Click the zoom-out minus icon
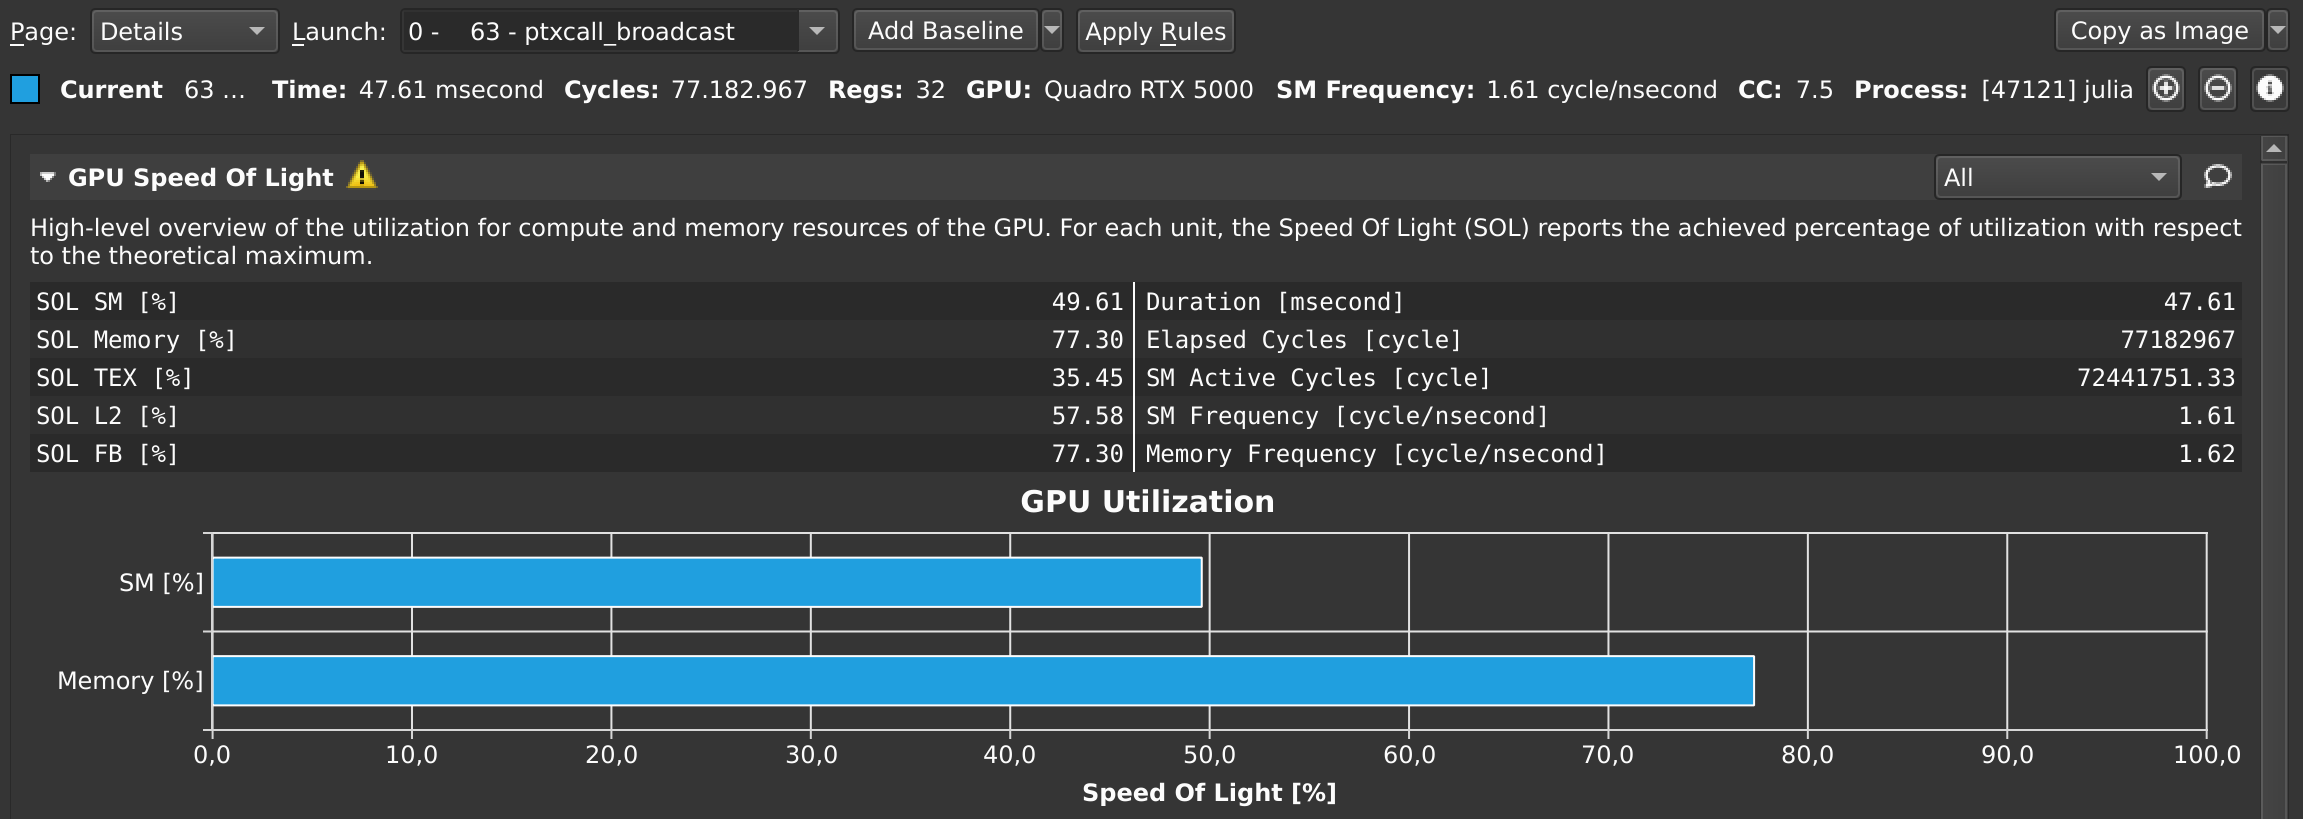Viewport: 2303px width, 819px height. 2218,89
